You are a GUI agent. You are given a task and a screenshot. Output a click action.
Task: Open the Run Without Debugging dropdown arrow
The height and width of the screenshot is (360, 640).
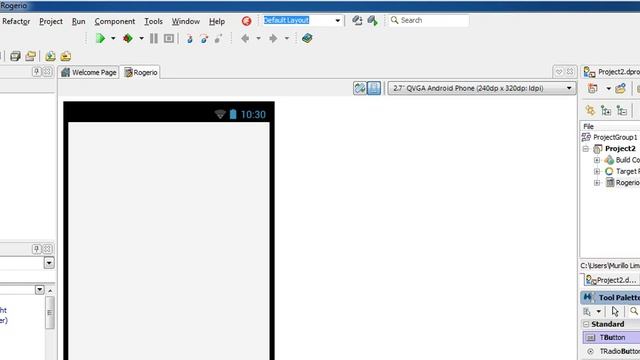pos(141,38)
